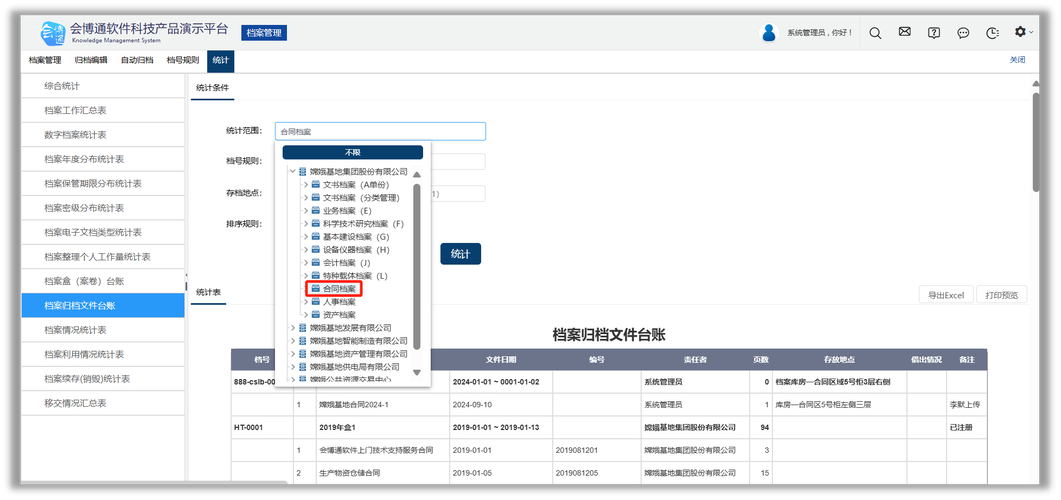
Task: Open the settings dropdown arrow beside gear
Action: (1031, 32)
